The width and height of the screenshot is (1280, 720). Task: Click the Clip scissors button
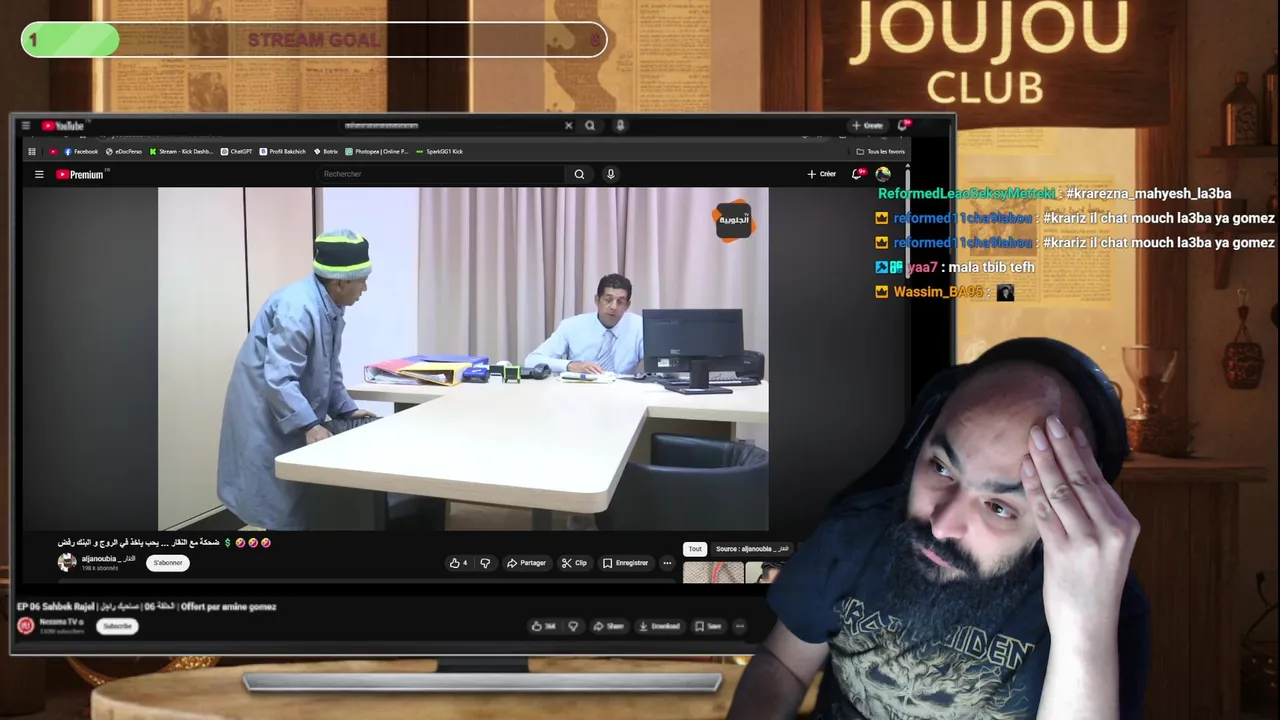[x=574, y=563]
